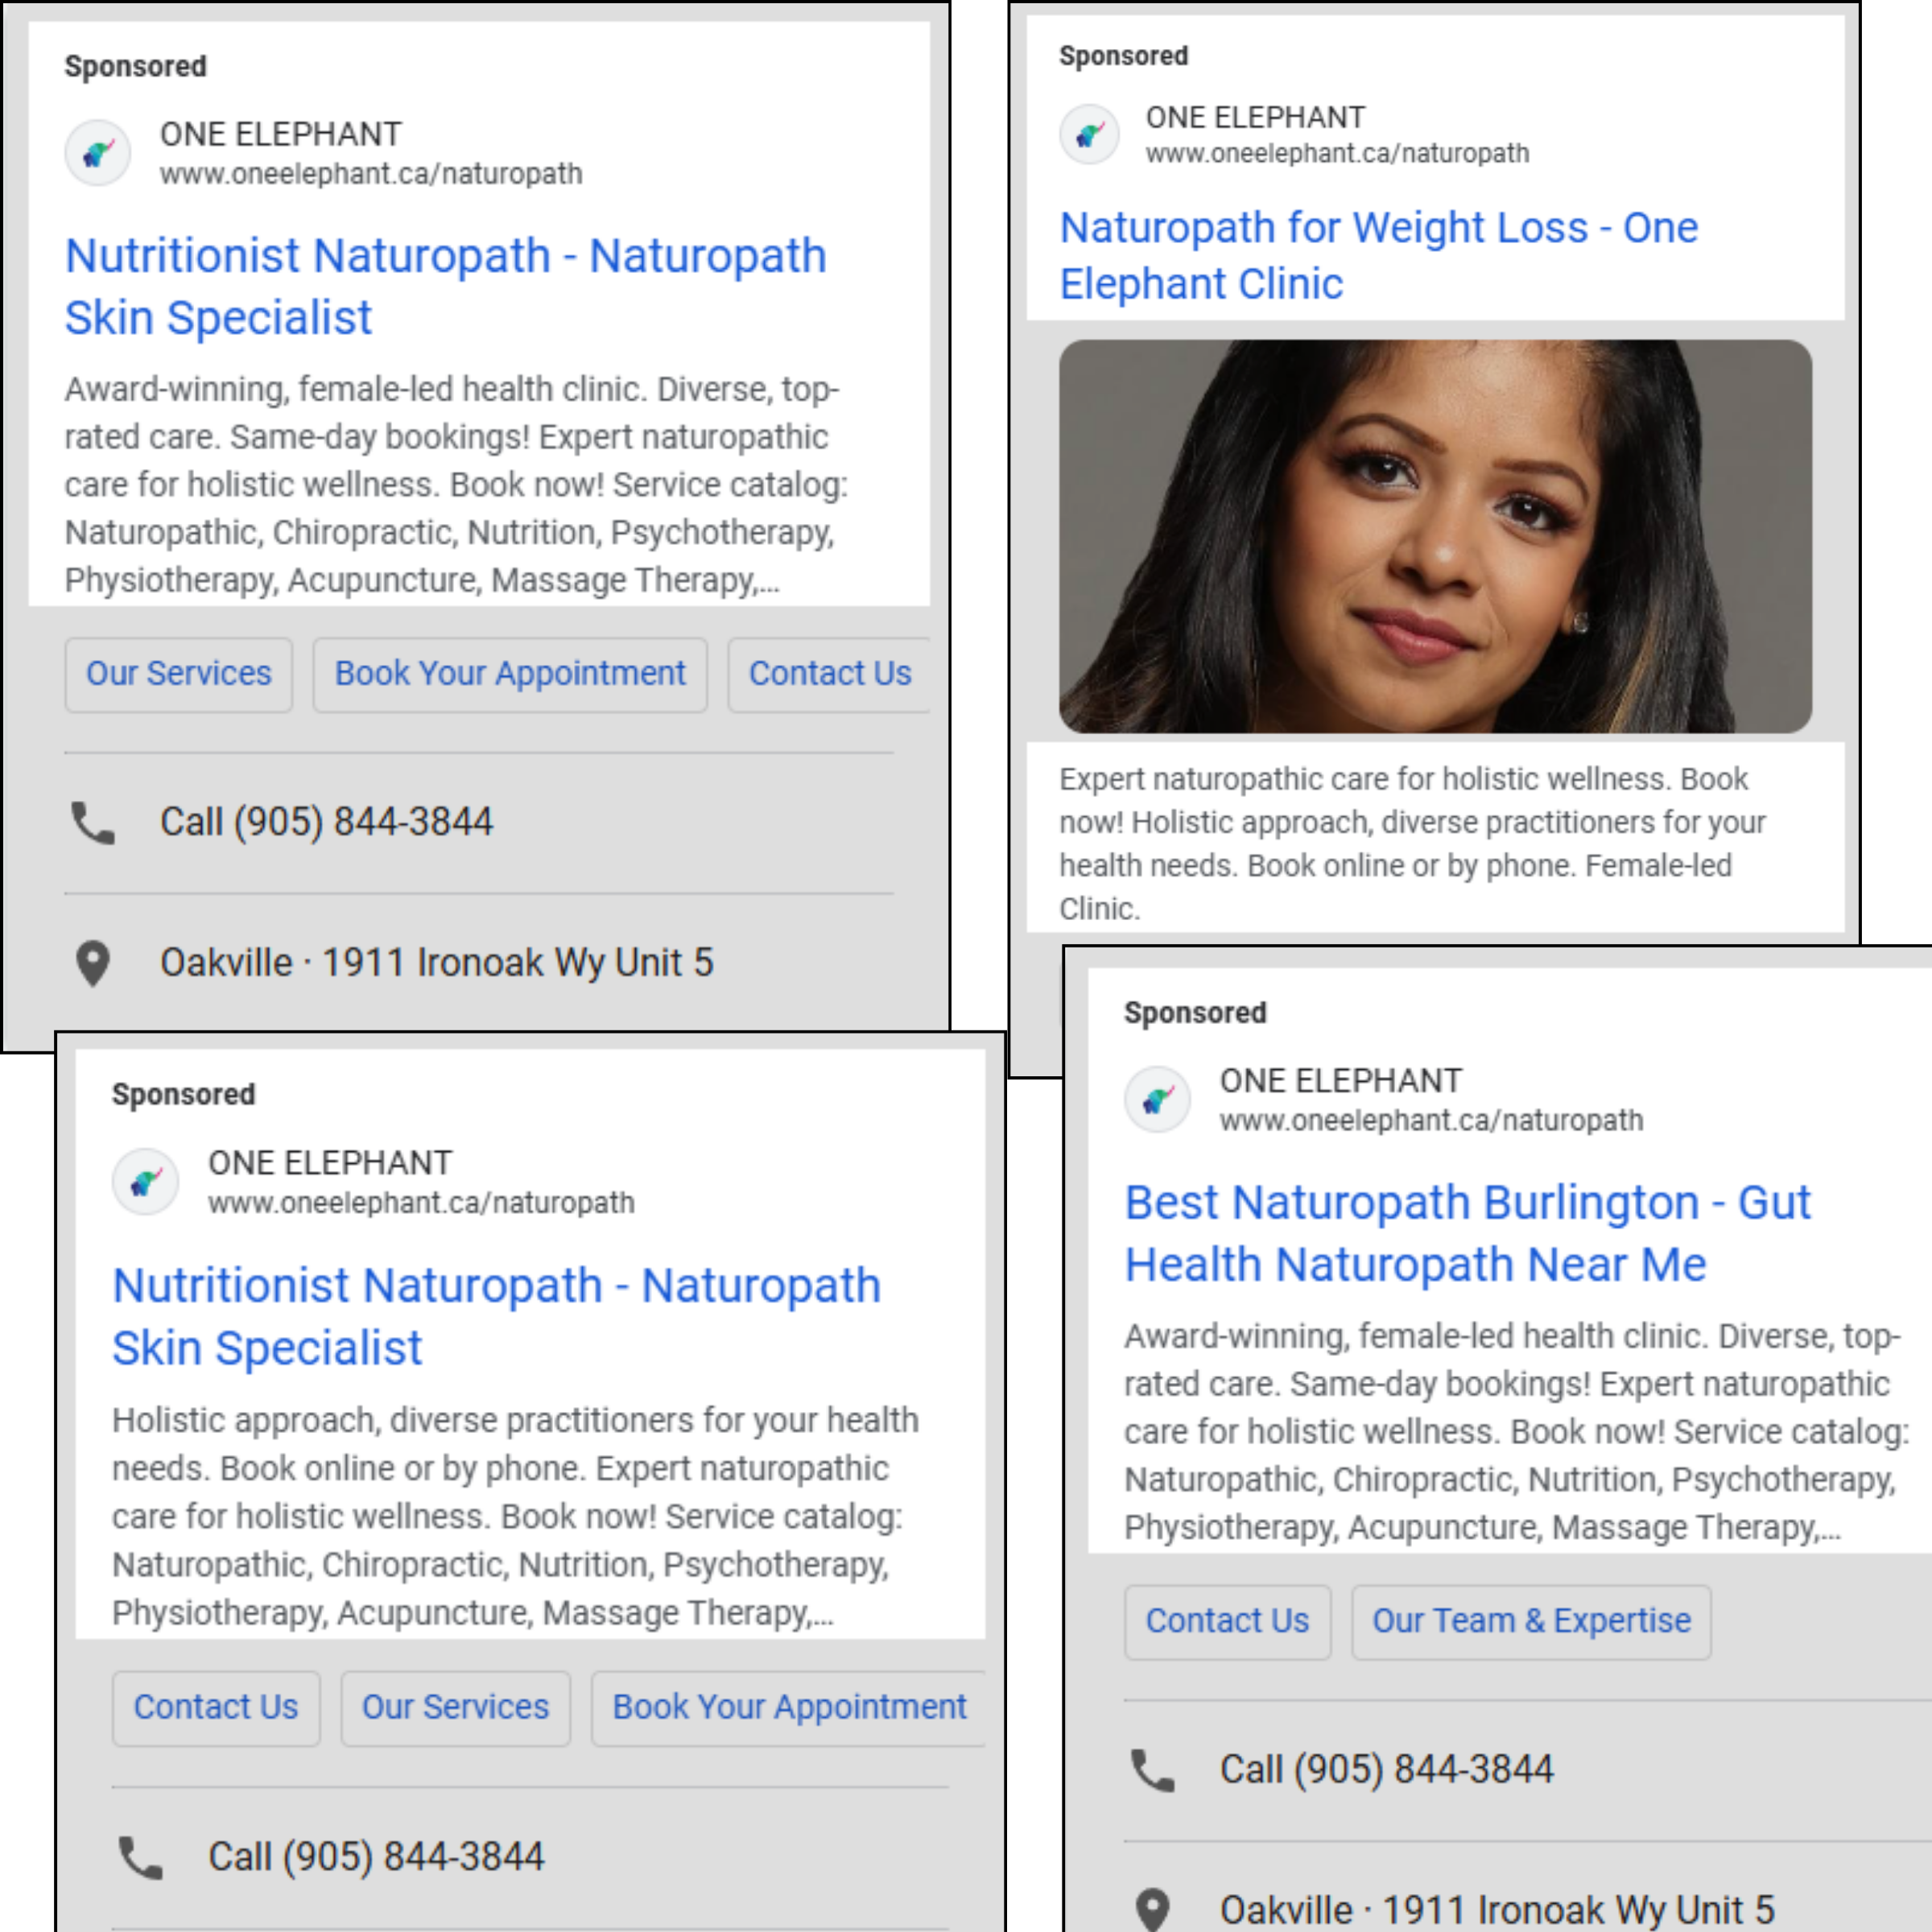
Task: Open 'Contact Us' sitelink in bottom-left ad
Action: click(x=216, y=1708)
